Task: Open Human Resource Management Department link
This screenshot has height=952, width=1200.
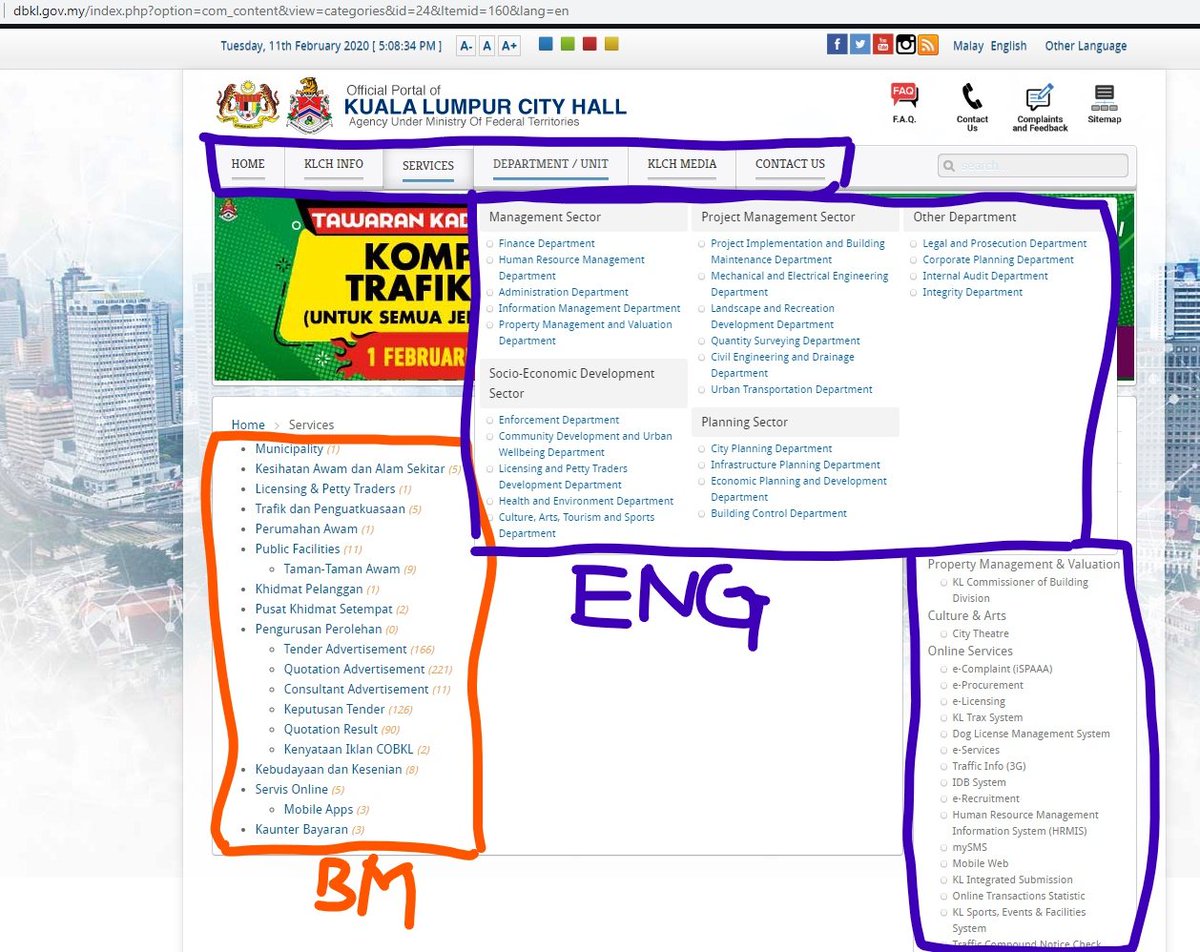Action: pyautogui.click(x=571, y=268)
